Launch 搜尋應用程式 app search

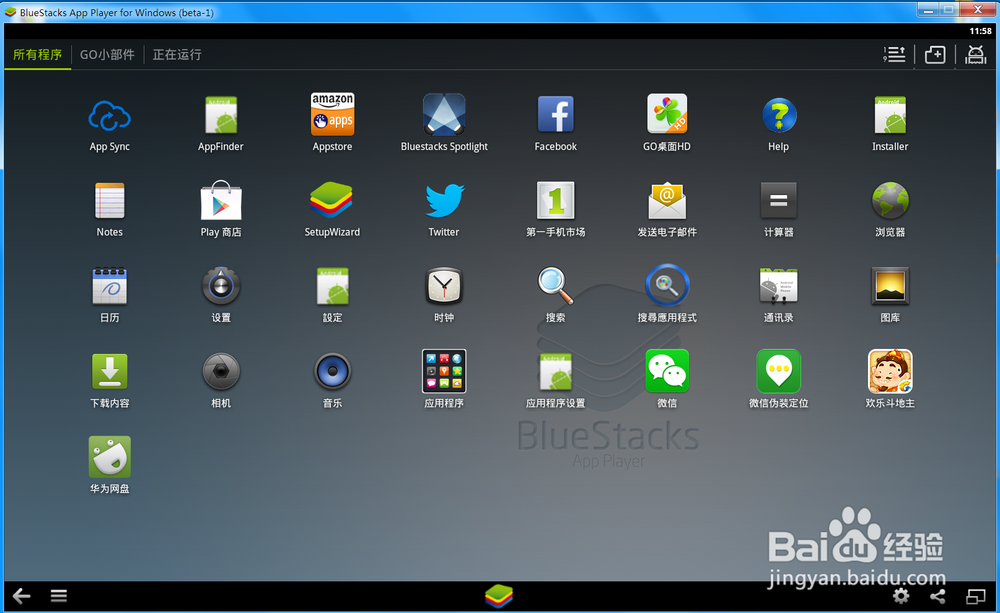point(667,286)
